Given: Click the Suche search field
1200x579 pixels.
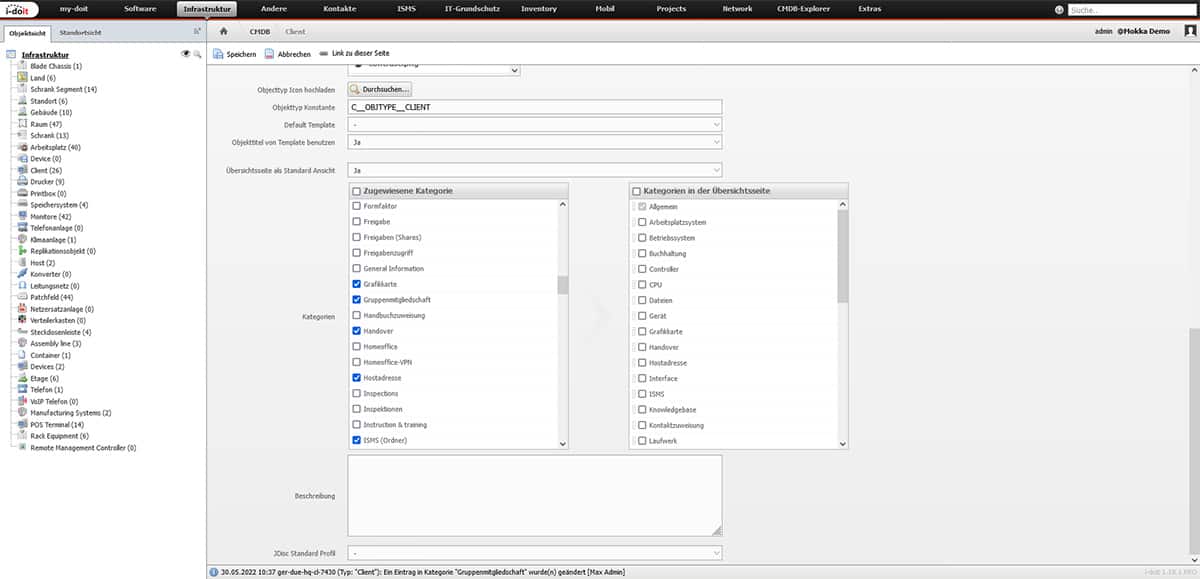Looking at the screenshot, I should pyautogui.click(x=1131, y=9).
